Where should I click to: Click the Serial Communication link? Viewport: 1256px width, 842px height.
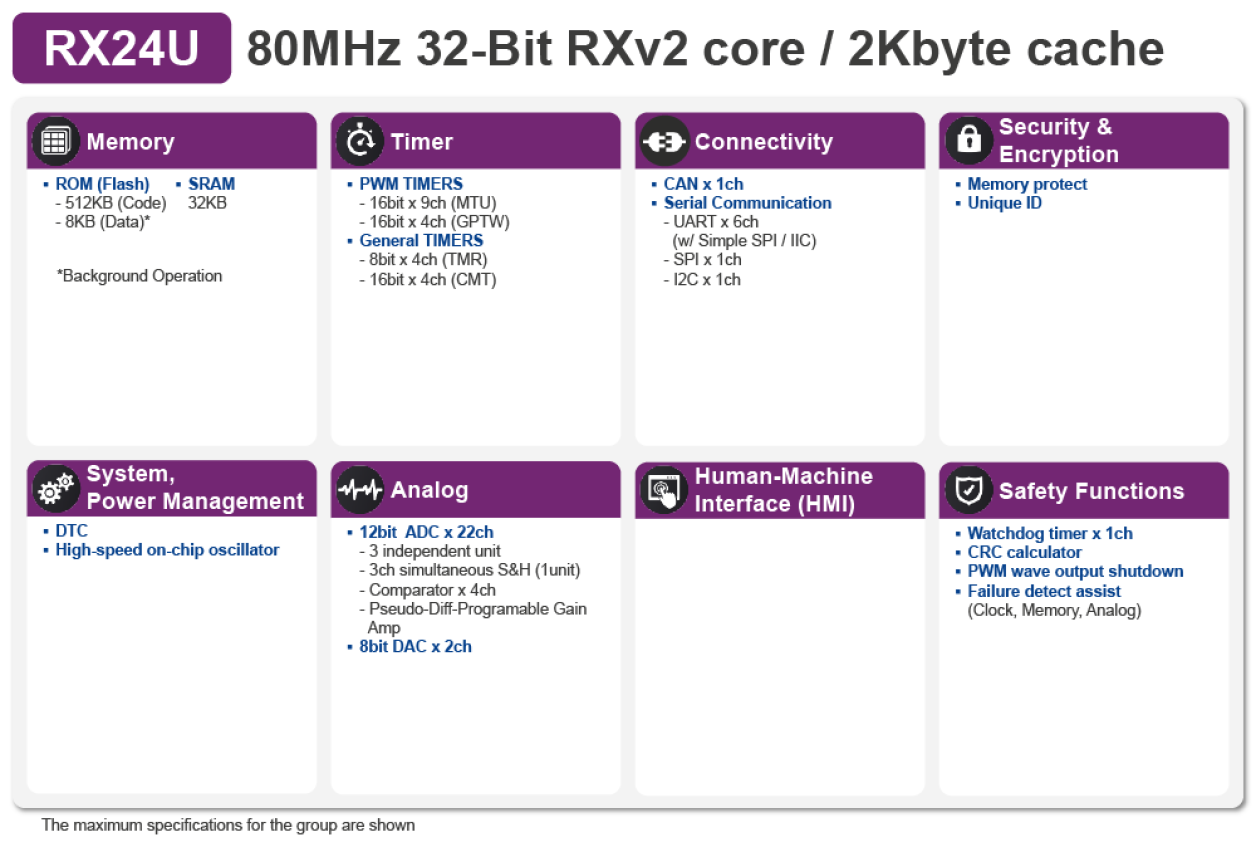[x=748, y=202]
